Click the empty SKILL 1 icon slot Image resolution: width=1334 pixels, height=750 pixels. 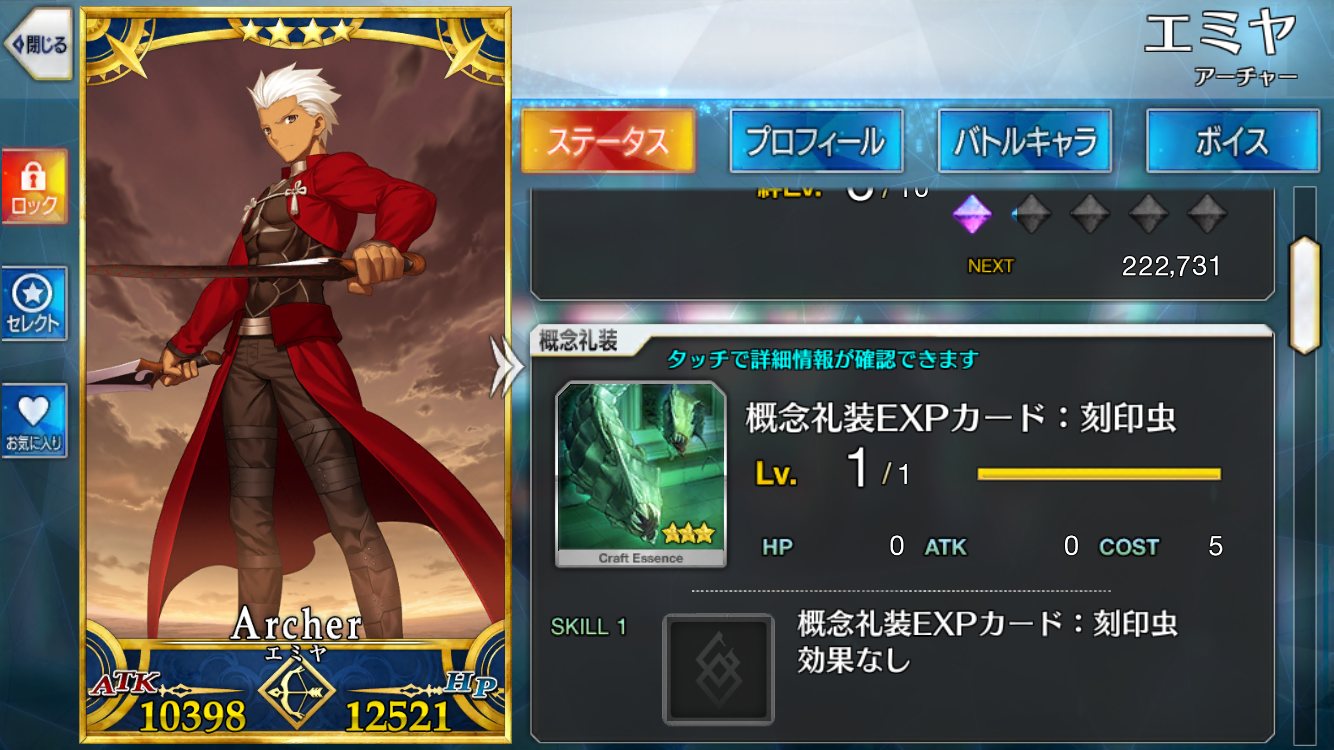click(718, 669)
